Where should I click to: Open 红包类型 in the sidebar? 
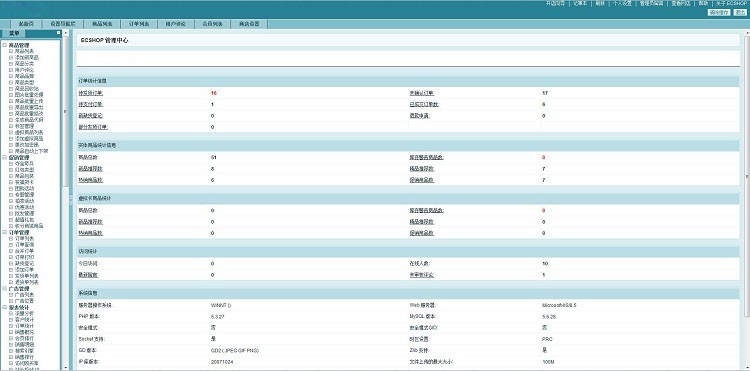click(x=24, y=170)
